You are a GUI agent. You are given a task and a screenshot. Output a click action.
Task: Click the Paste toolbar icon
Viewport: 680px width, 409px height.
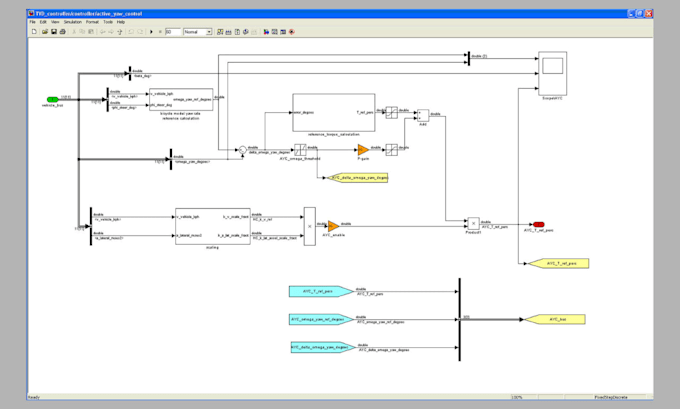point(91,32)
